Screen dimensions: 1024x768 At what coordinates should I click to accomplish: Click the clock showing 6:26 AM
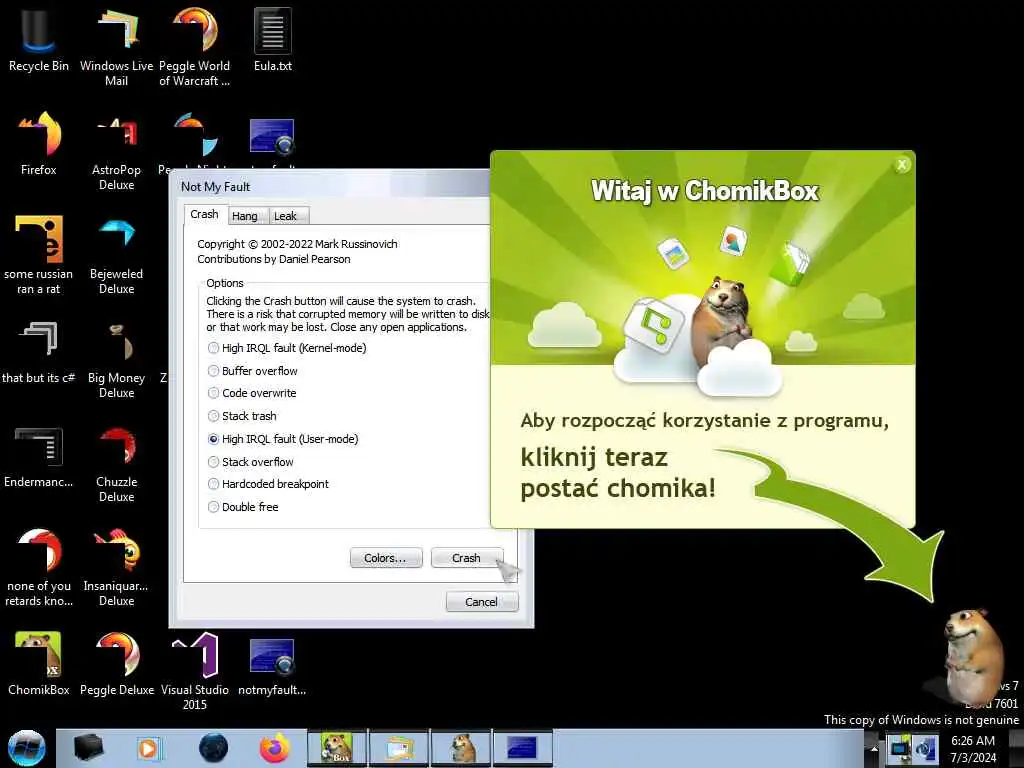tap(973, 748)
